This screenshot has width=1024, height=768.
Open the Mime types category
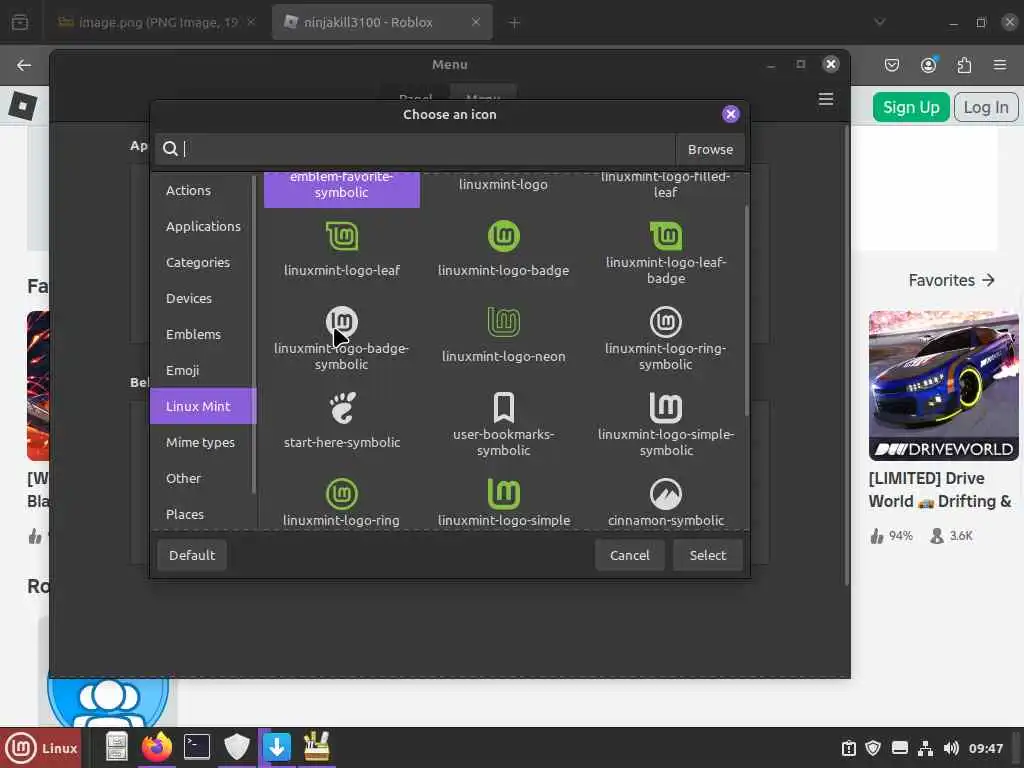203,442
